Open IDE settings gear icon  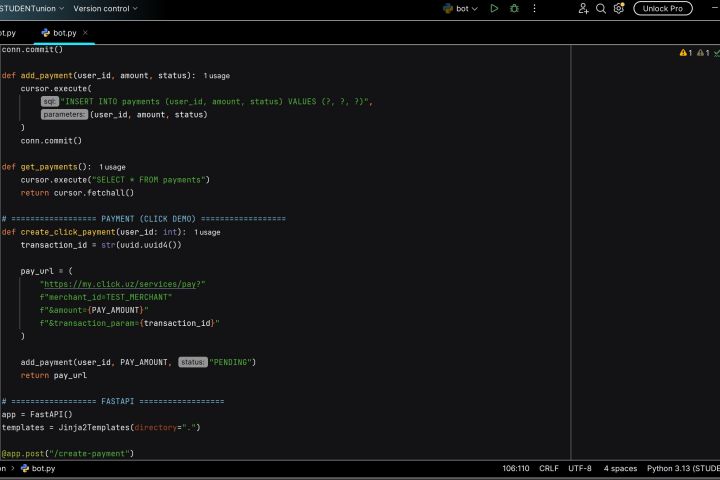tap(619, 8)
